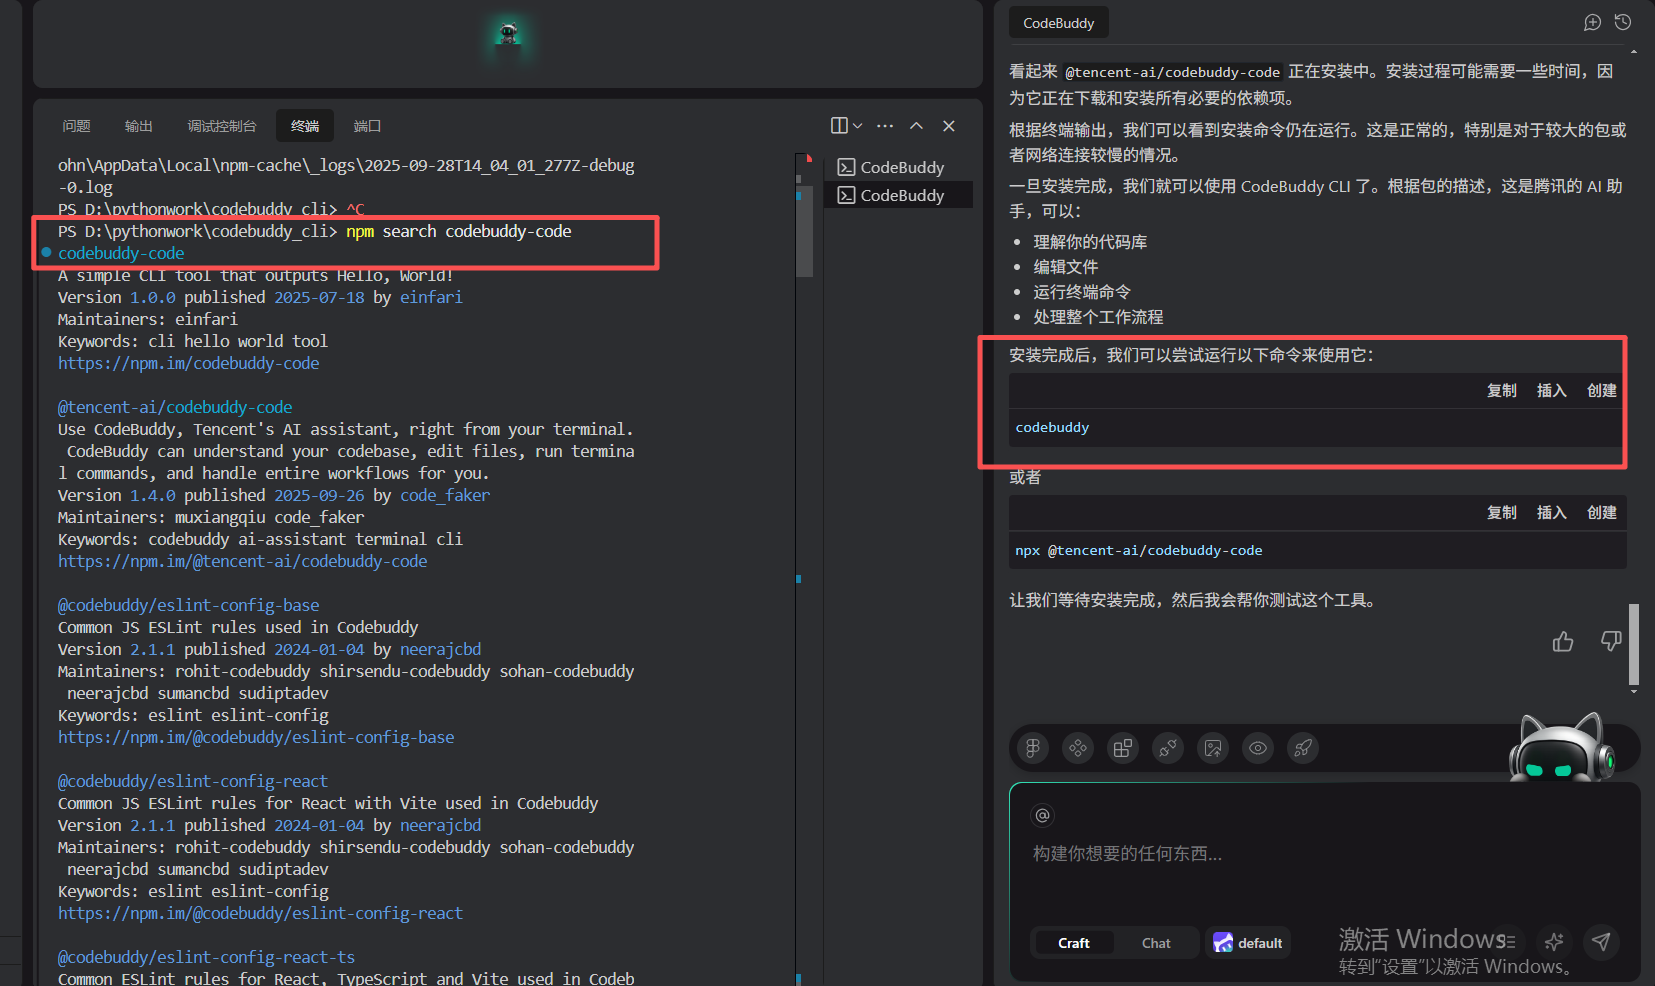Viewport: 1655px width, 986px height.
Task: Give the response a thumbs up
Action: 1563,641
